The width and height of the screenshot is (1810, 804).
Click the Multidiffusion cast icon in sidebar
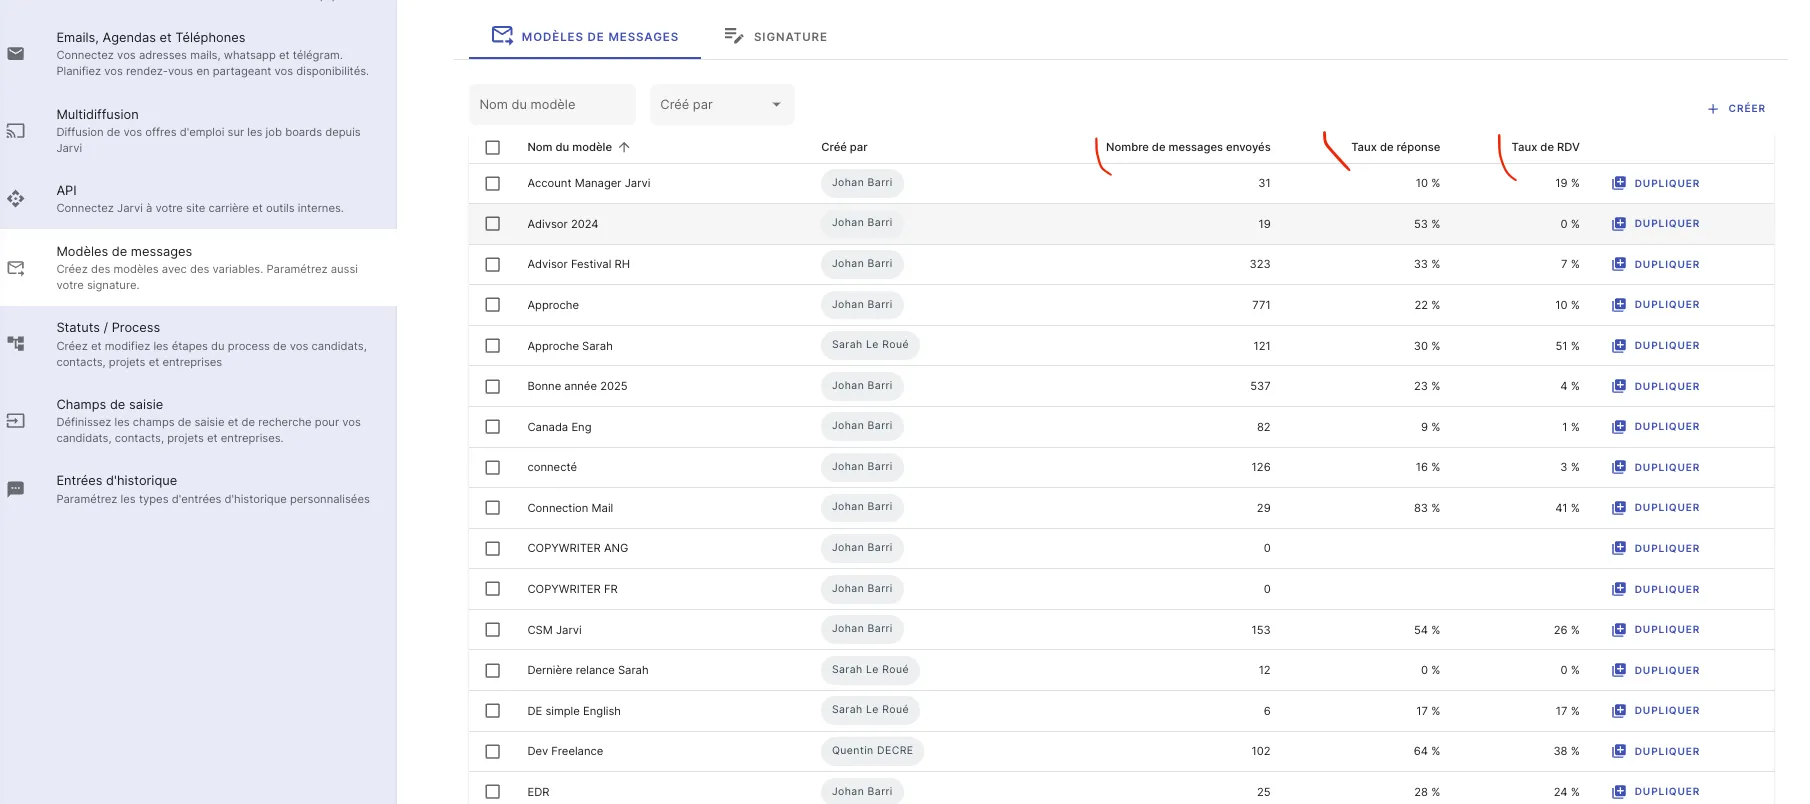[16, 131]
